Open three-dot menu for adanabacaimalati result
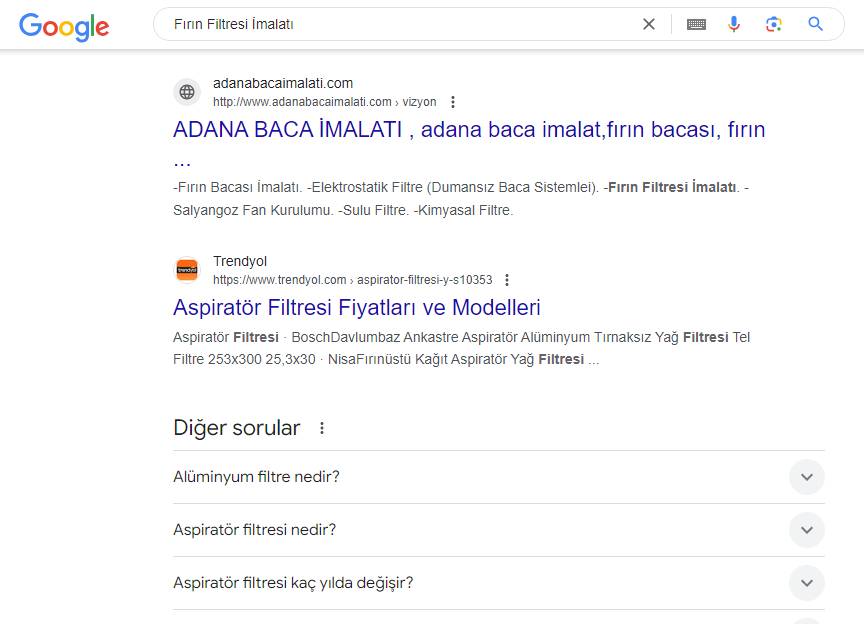The image size is (864, 624). pos(453,102)
